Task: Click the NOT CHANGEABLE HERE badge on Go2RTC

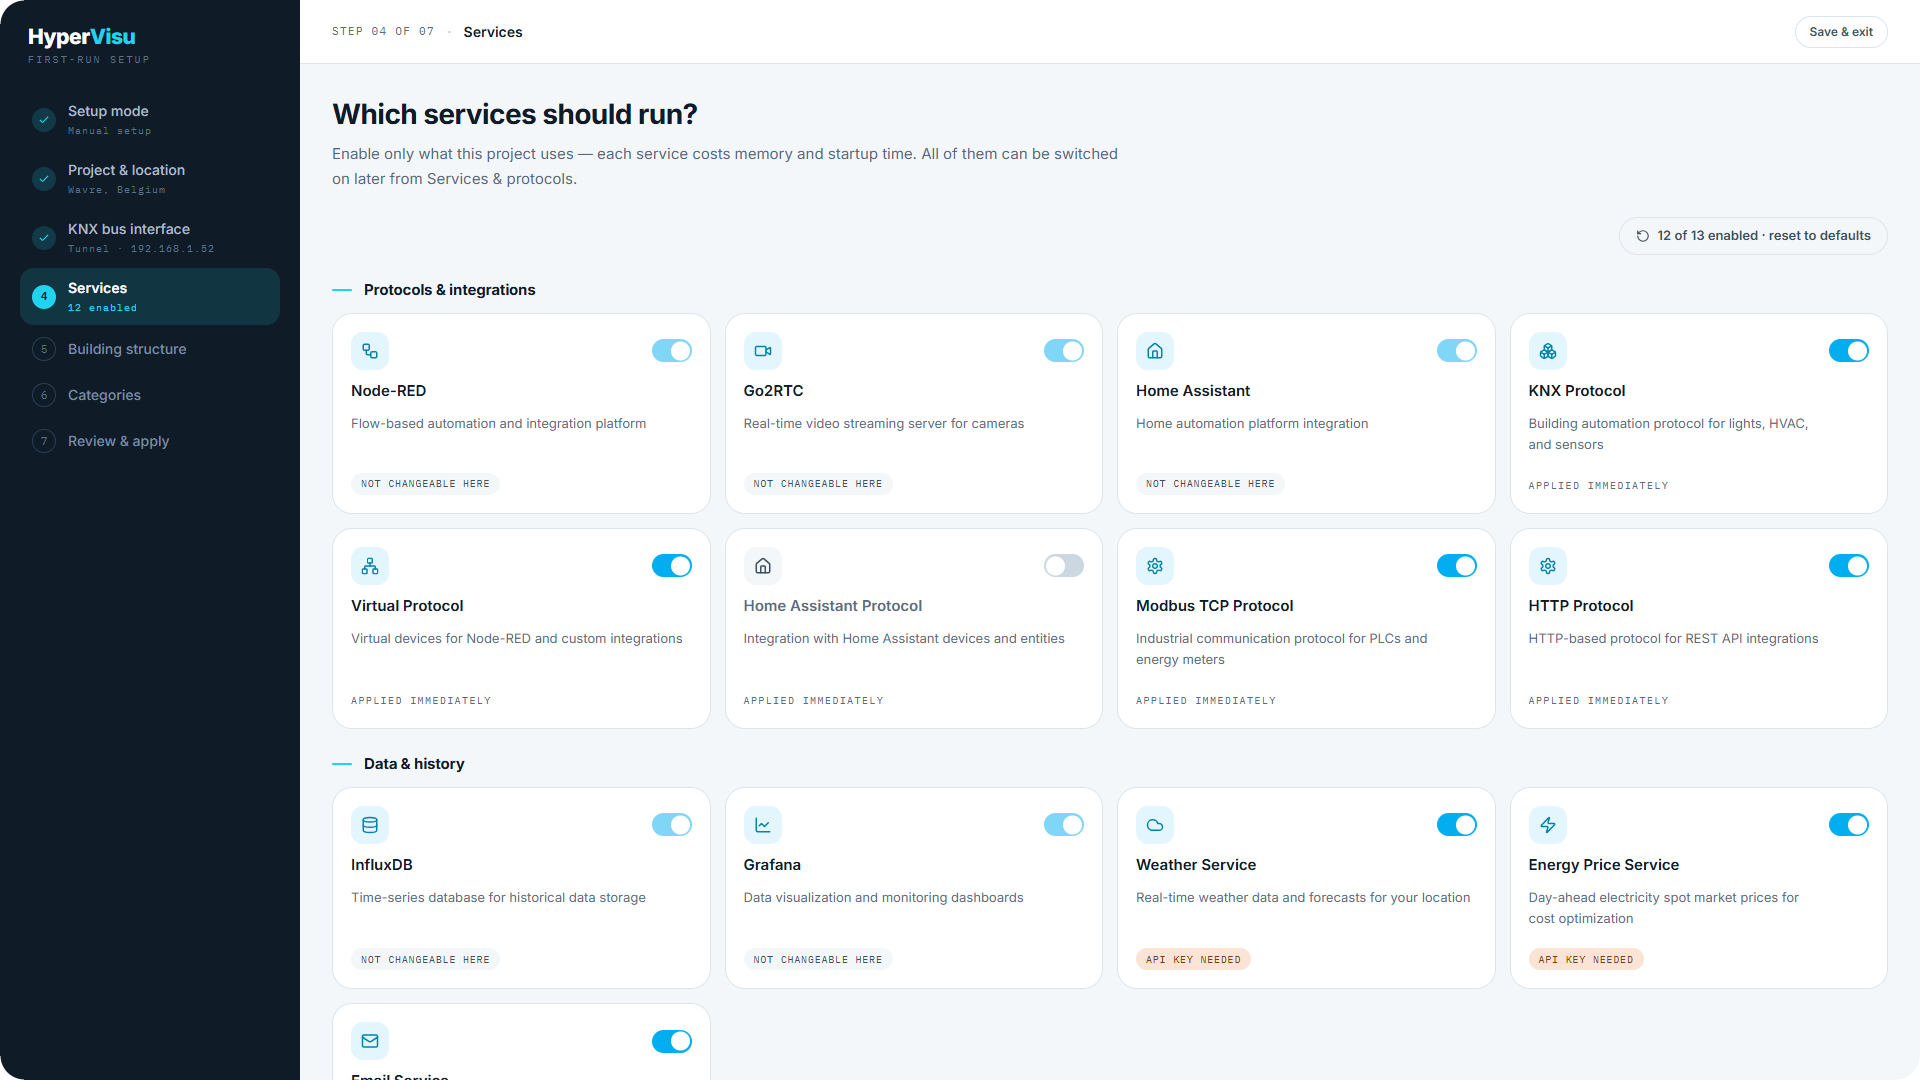Action: [x=818, y=484]
